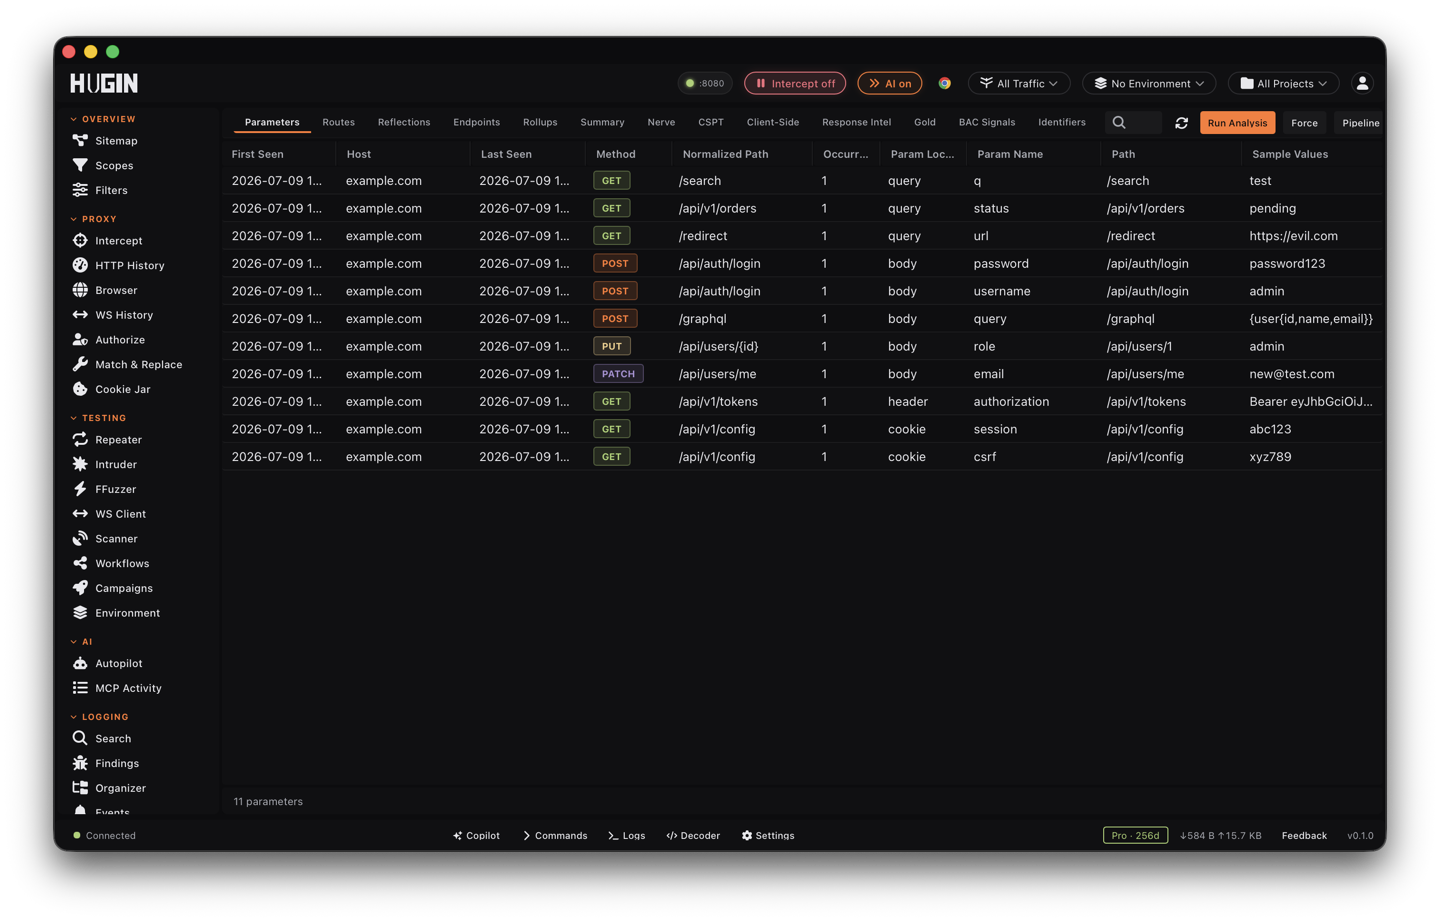
Task: Click the Scopes funnel icon
Action: 80,165
